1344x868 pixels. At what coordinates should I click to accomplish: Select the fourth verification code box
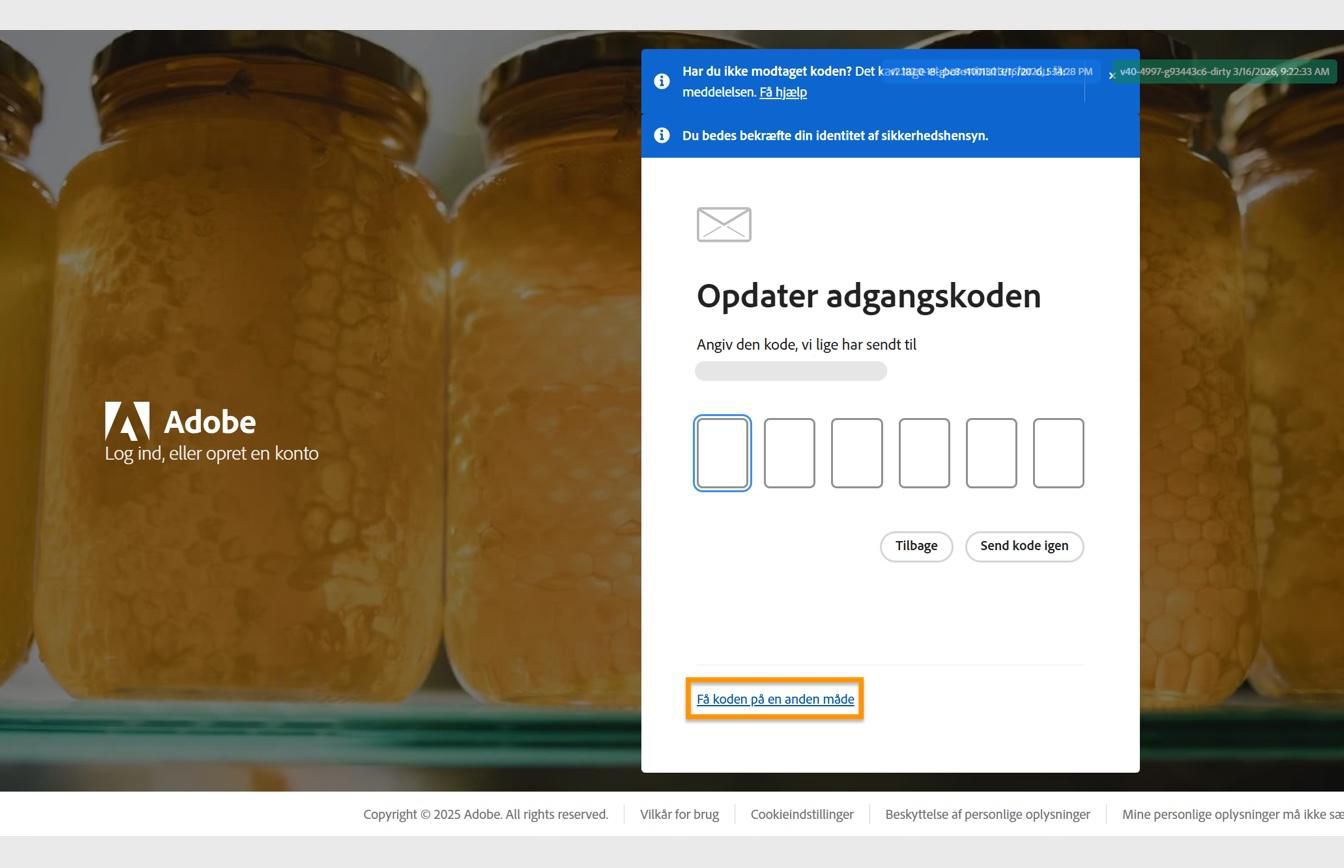click(924, 452)
